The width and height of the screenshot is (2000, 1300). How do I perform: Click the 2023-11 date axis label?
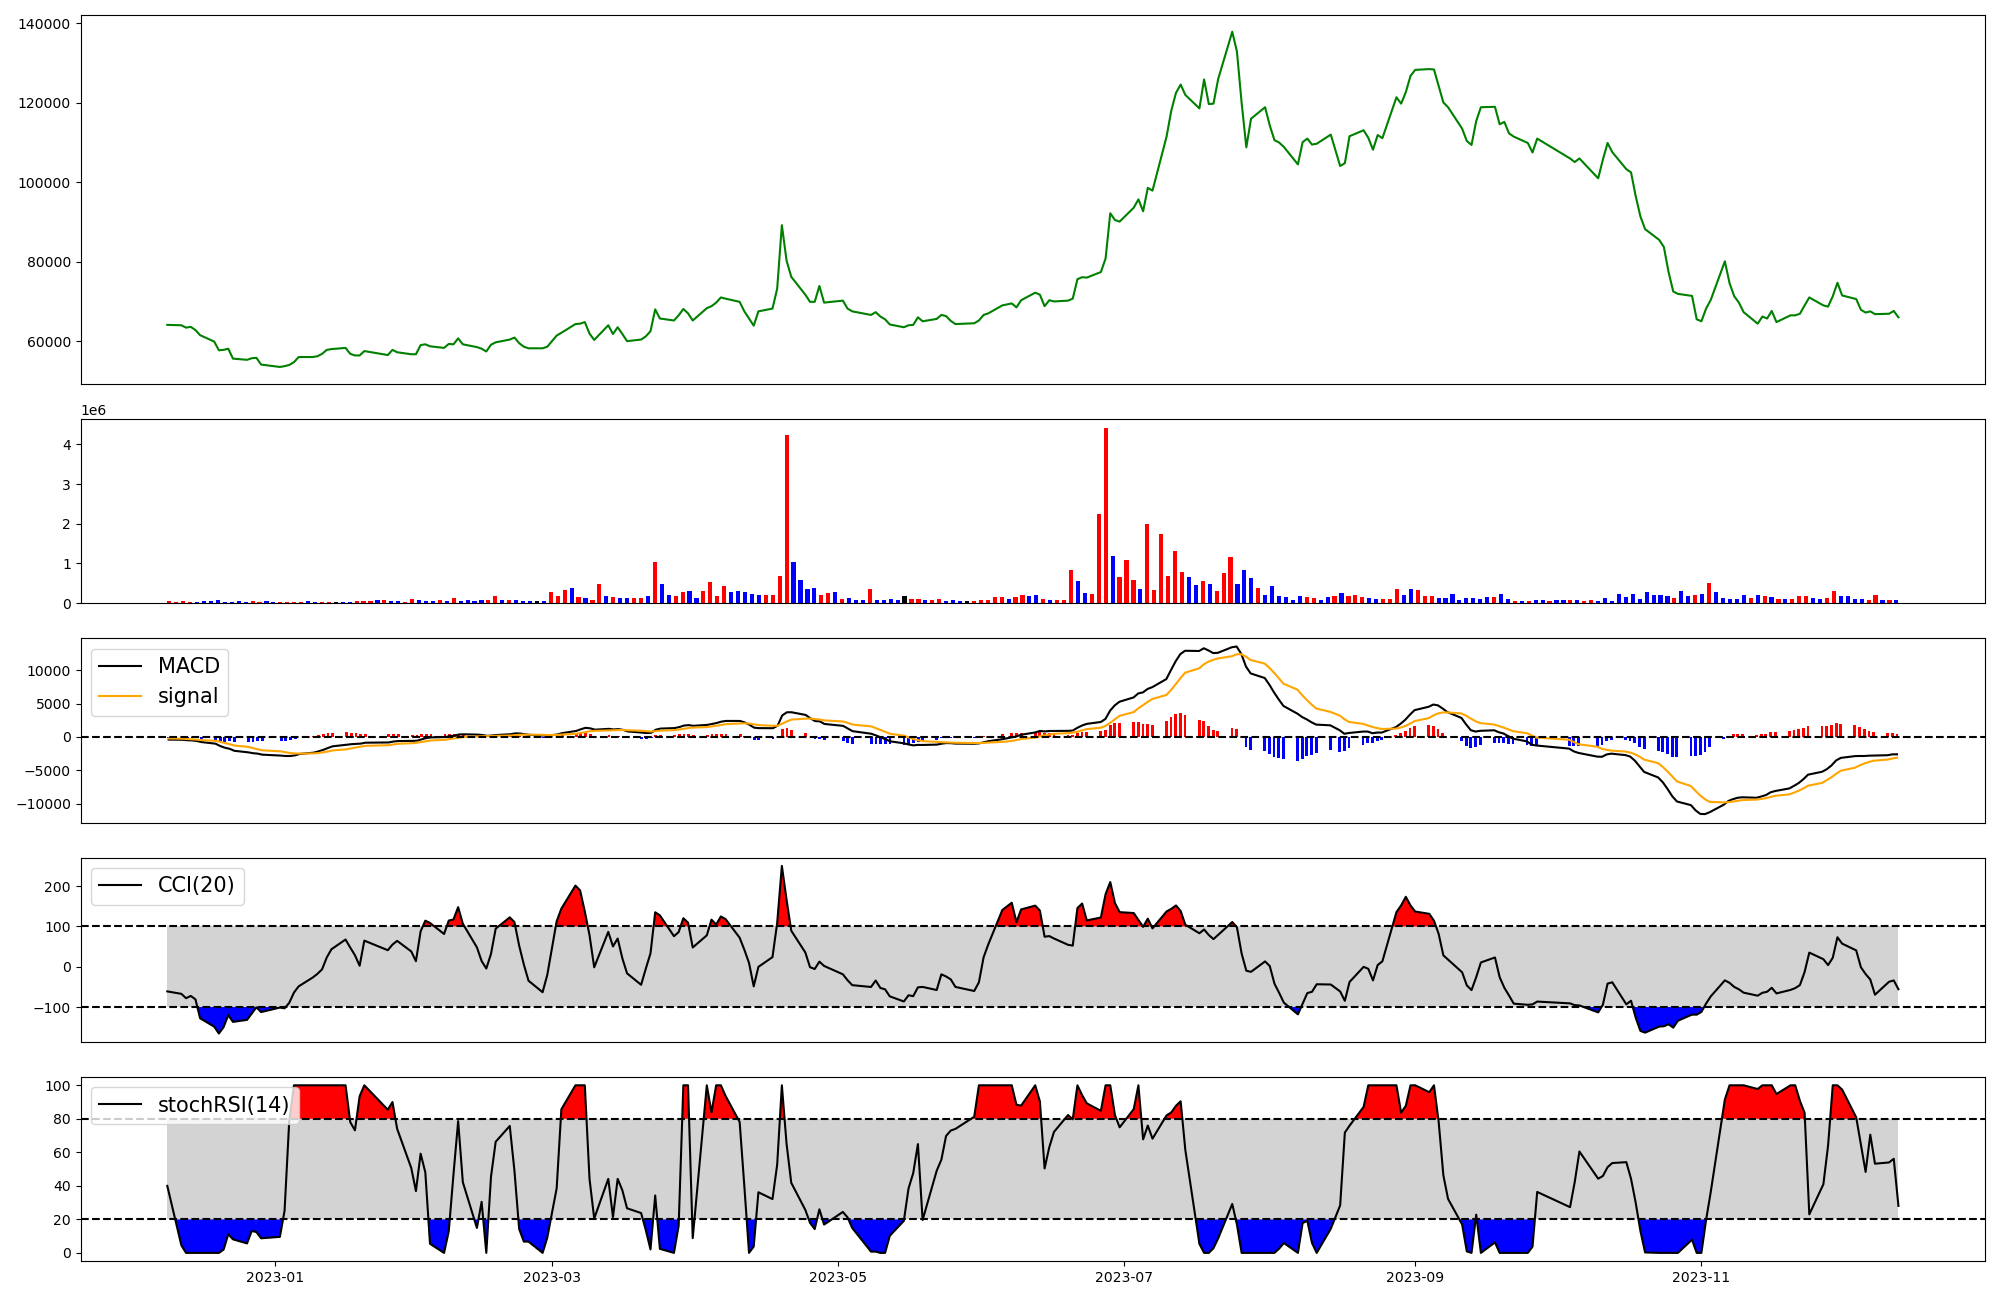tap(1701, 1277)
